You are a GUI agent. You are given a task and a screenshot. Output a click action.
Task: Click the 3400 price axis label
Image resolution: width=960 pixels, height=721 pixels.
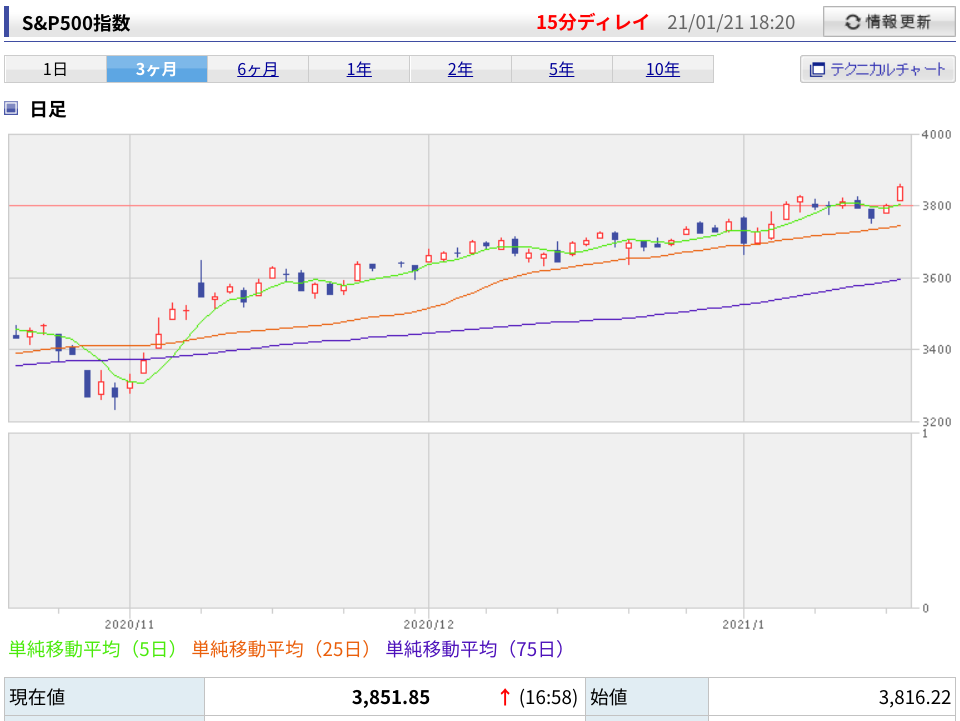tap(937, 349)
